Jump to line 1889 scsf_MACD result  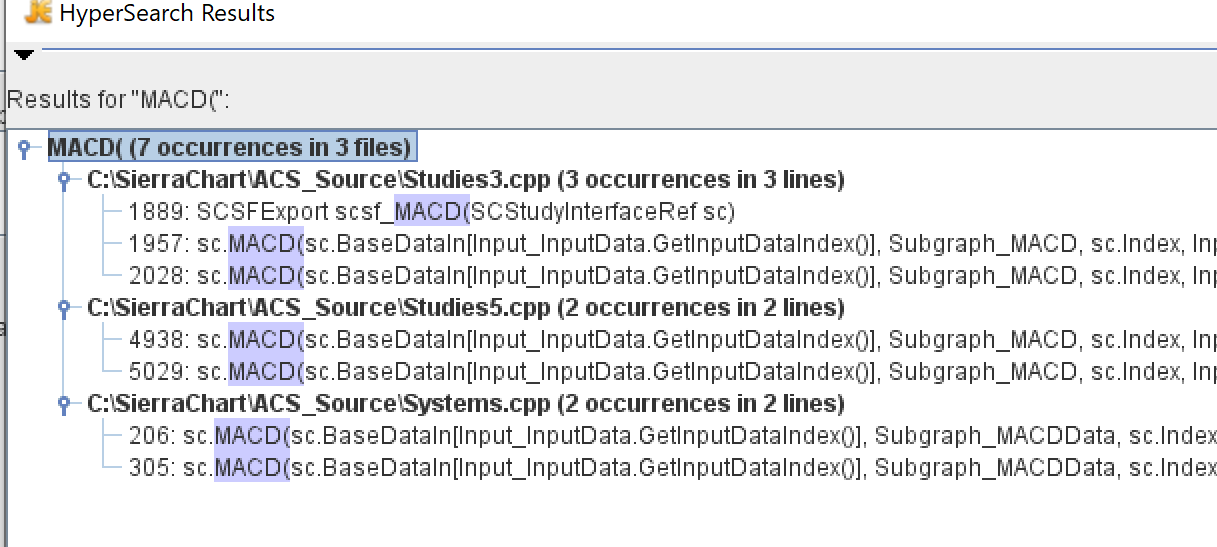coord(432,212)
